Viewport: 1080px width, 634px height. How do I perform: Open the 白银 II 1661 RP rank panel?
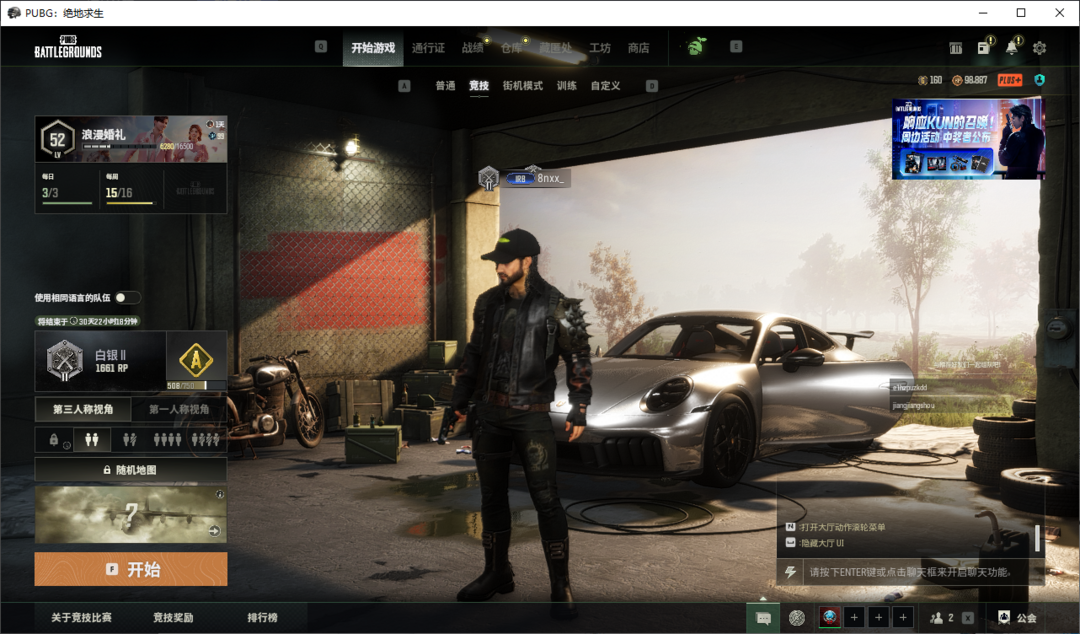pyautogui.click(x=101, y=360)
